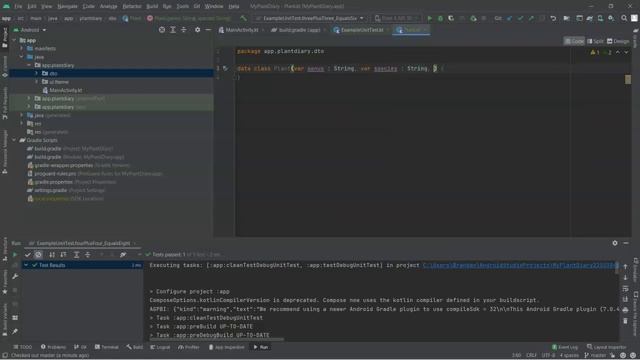
Task: Expand the dto package folder
Action: [x=37, y=73]
